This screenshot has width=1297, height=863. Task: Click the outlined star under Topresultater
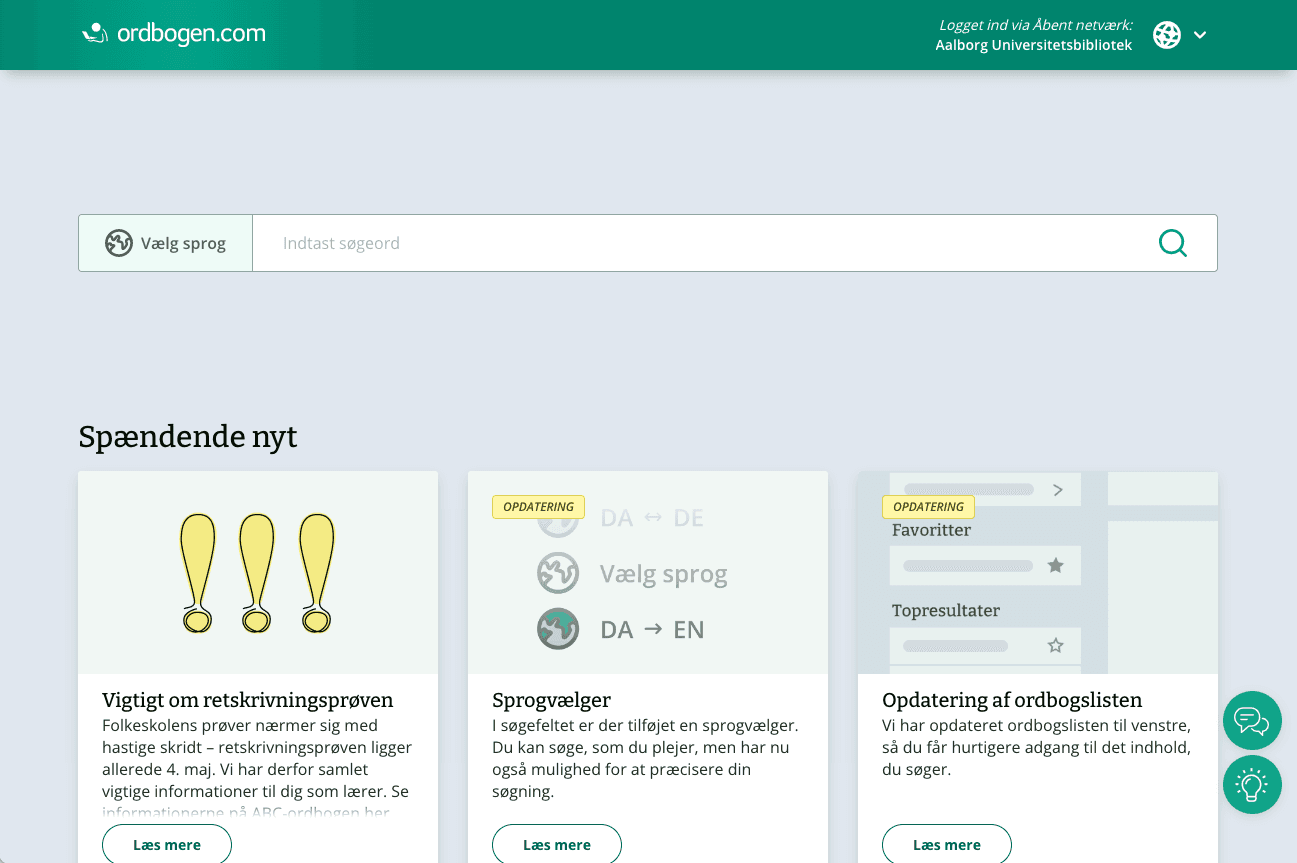click(x=1055, y=646)
